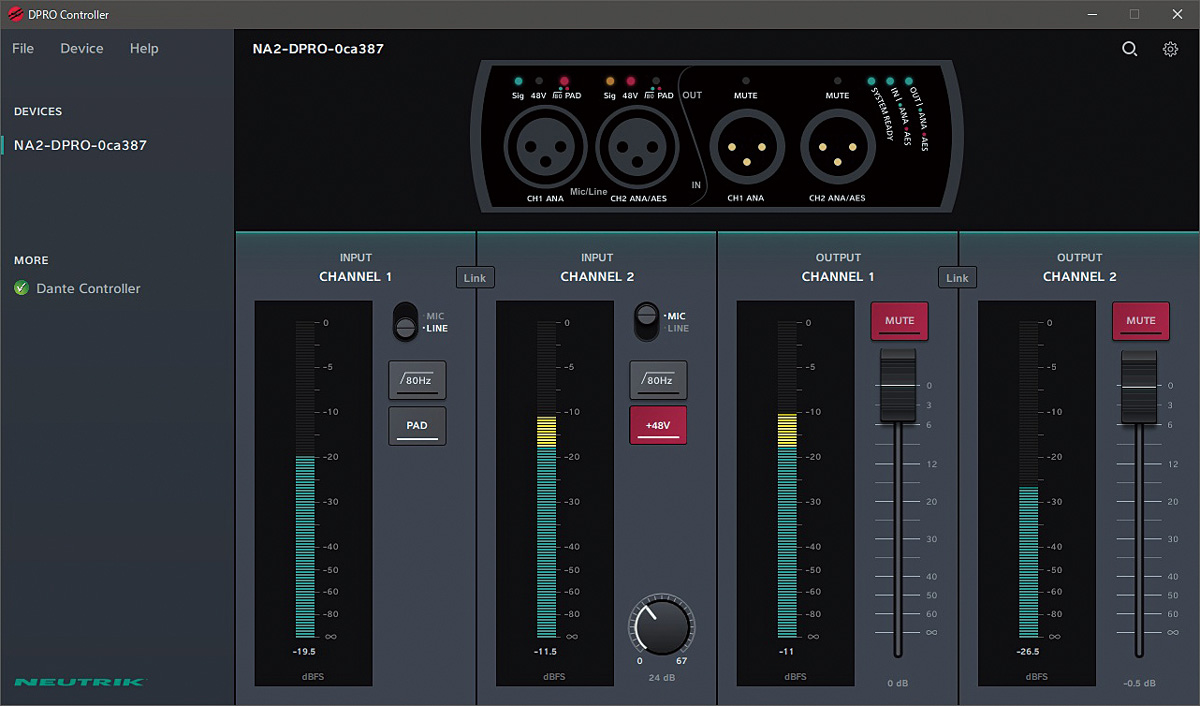
Task: Open the search magnifier icon
Action: point(1130,49)
